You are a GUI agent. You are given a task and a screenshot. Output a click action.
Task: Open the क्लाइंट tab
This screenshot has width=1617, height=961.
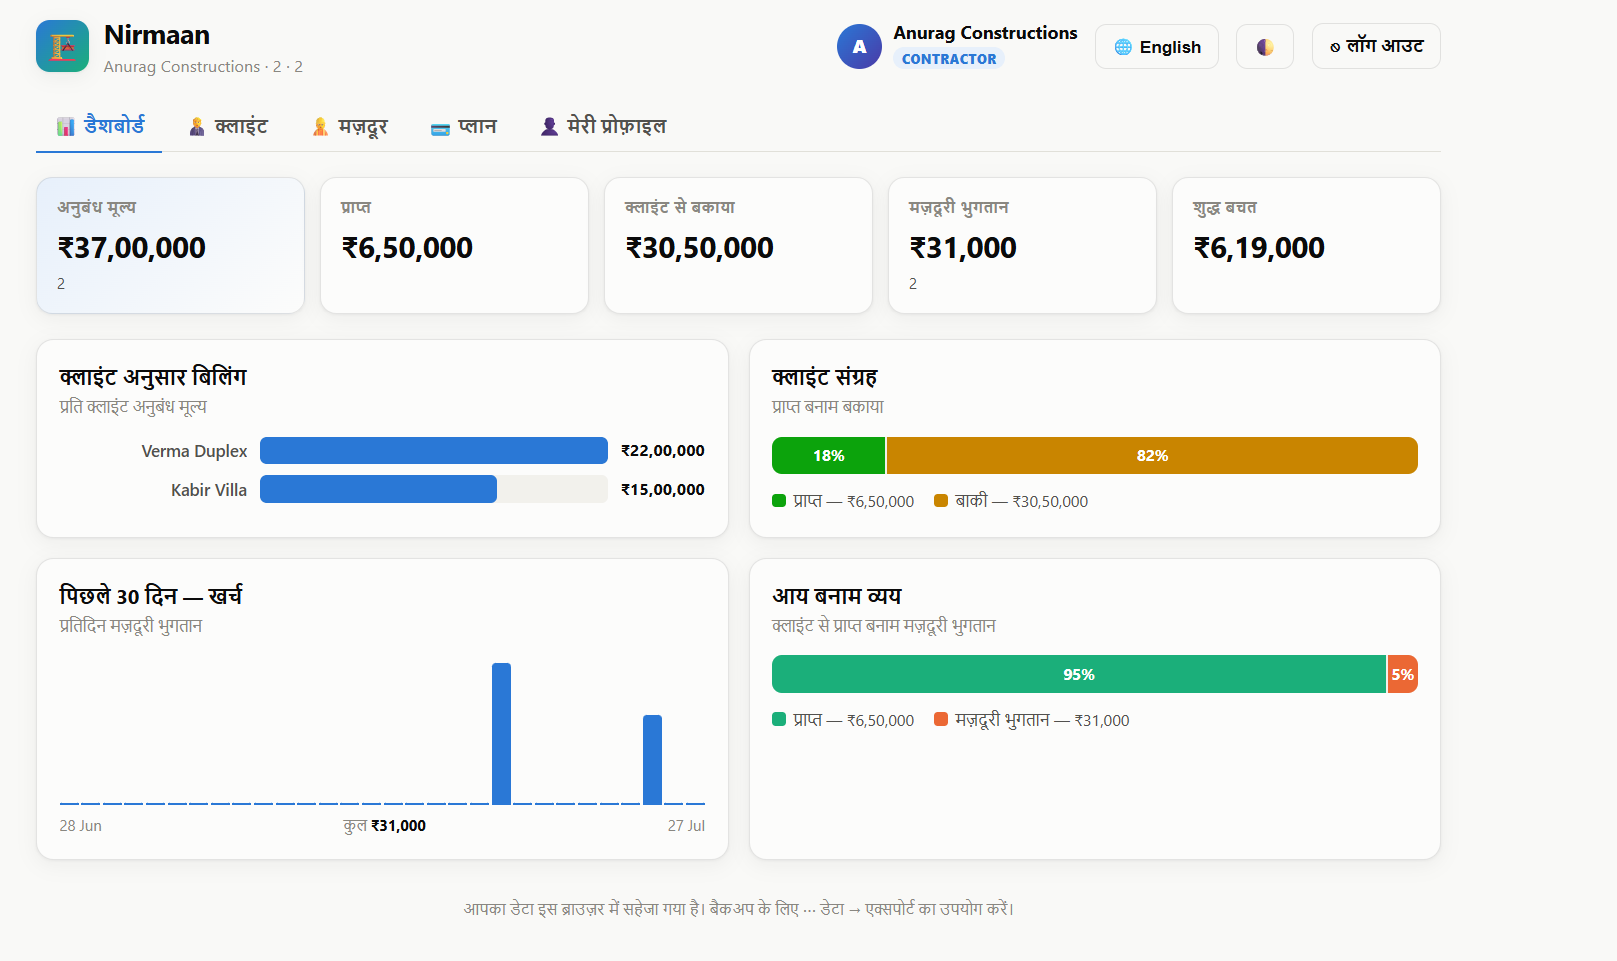pos(228,126)
